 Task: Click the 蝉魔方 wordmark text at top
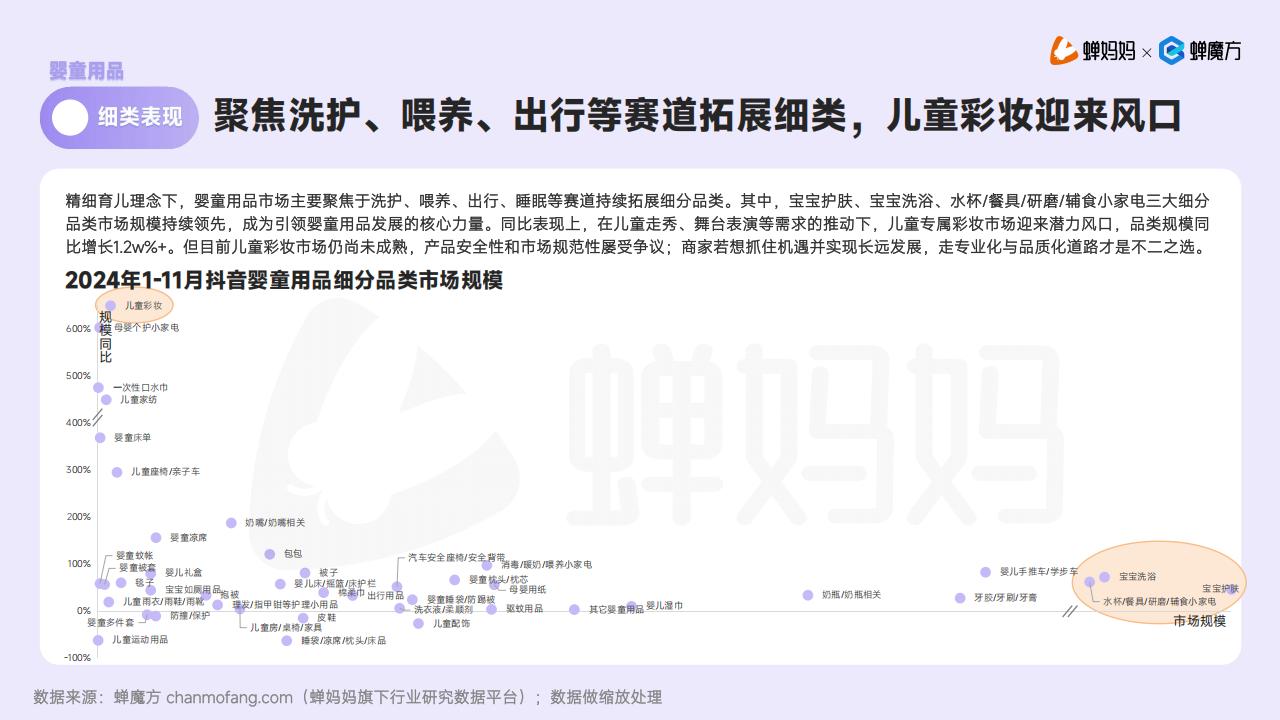click(1215, 51)
